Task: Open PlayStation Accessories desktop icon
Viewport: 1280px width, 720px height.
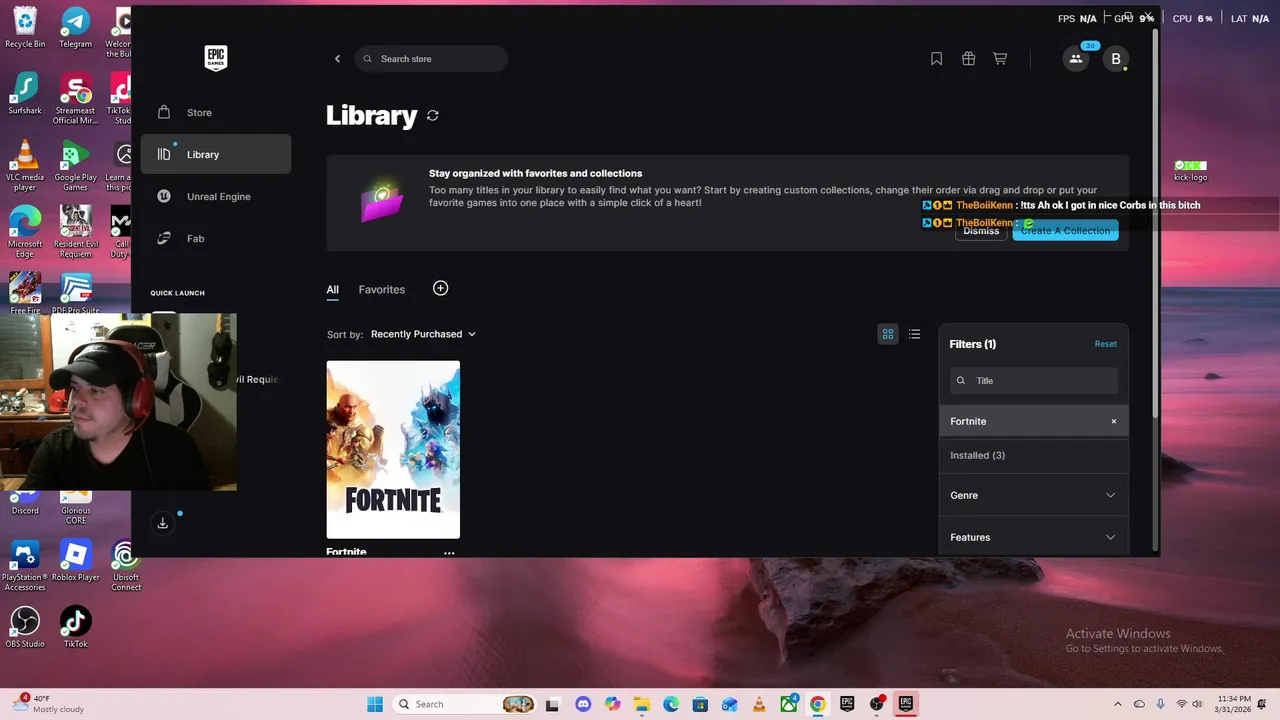Action: [x=25, y=565]
